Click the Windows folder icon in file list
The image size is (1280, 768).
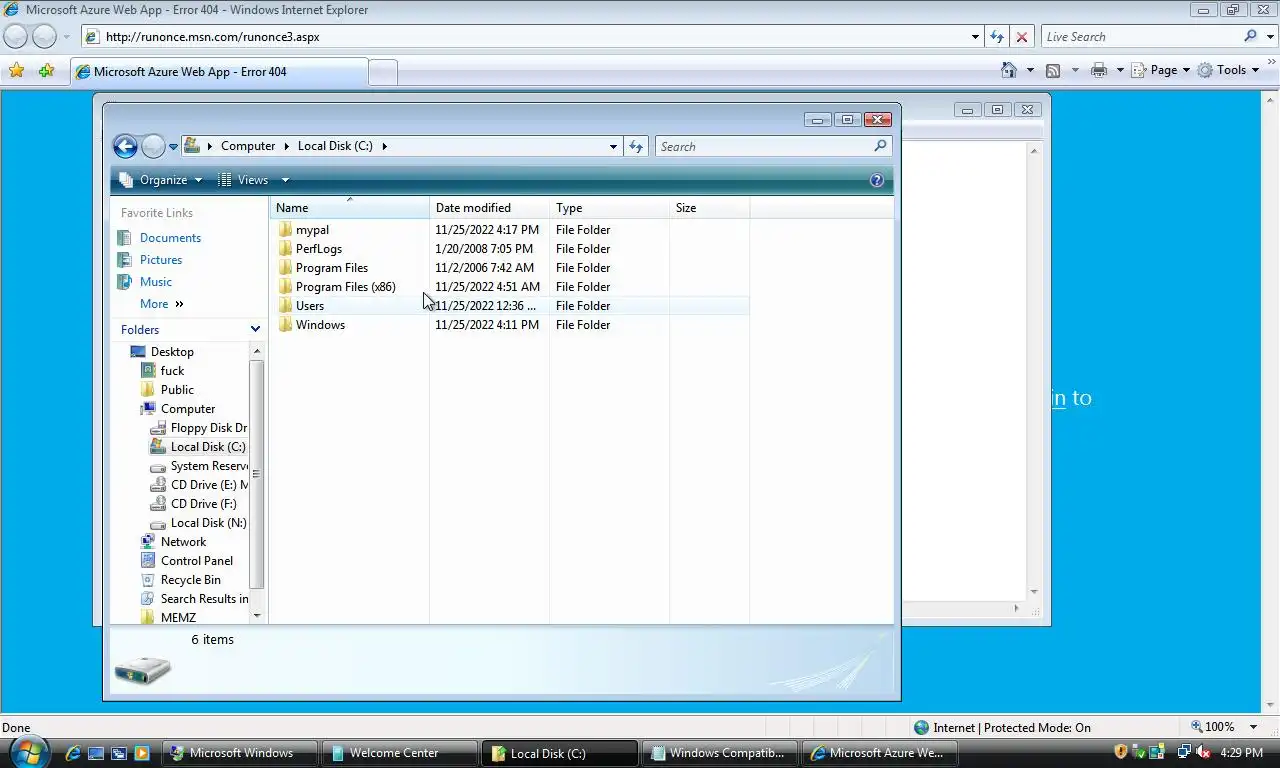tap(285, 325)
